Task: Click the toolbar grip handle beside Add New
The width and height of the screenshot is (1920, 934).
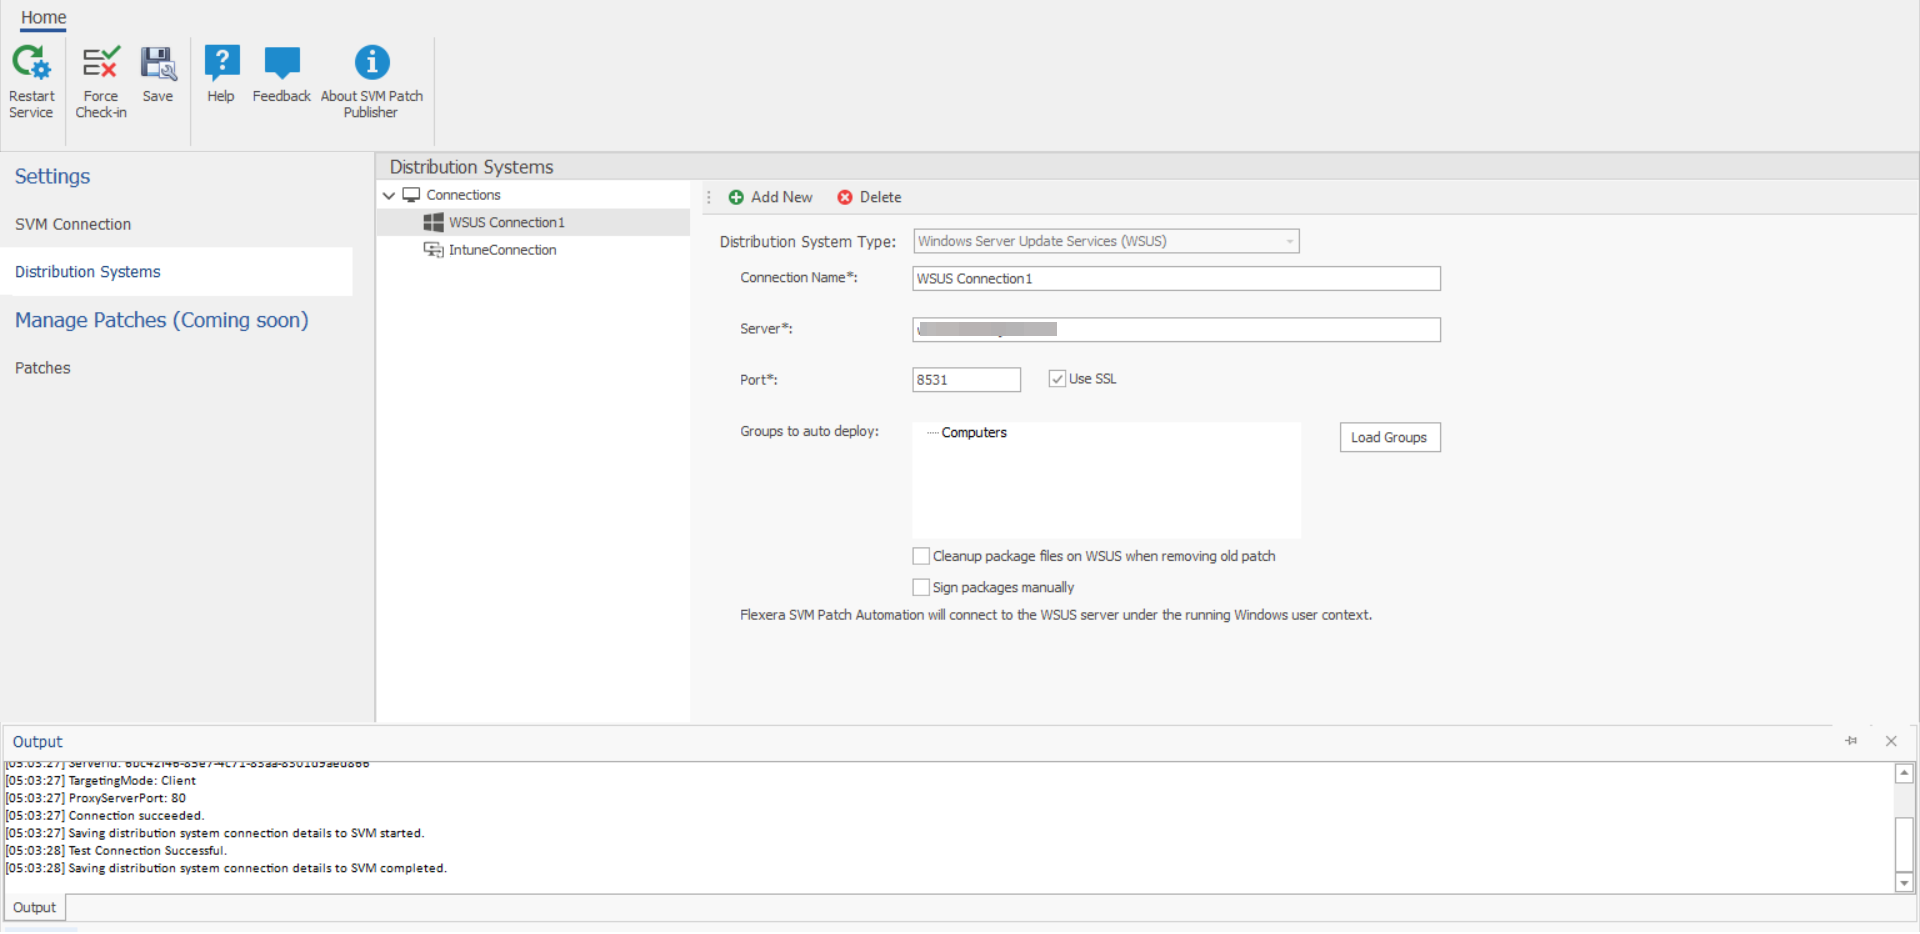Action: pyautogui.click(x=709, y=197)
